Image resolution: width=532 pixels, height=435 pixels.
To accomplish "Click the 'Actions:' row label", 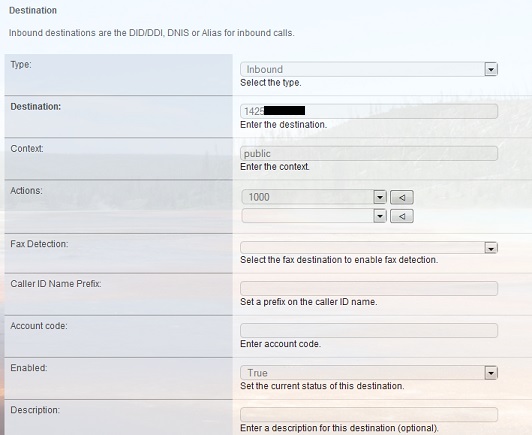I will pyautogui.click(x=26, y=190).
